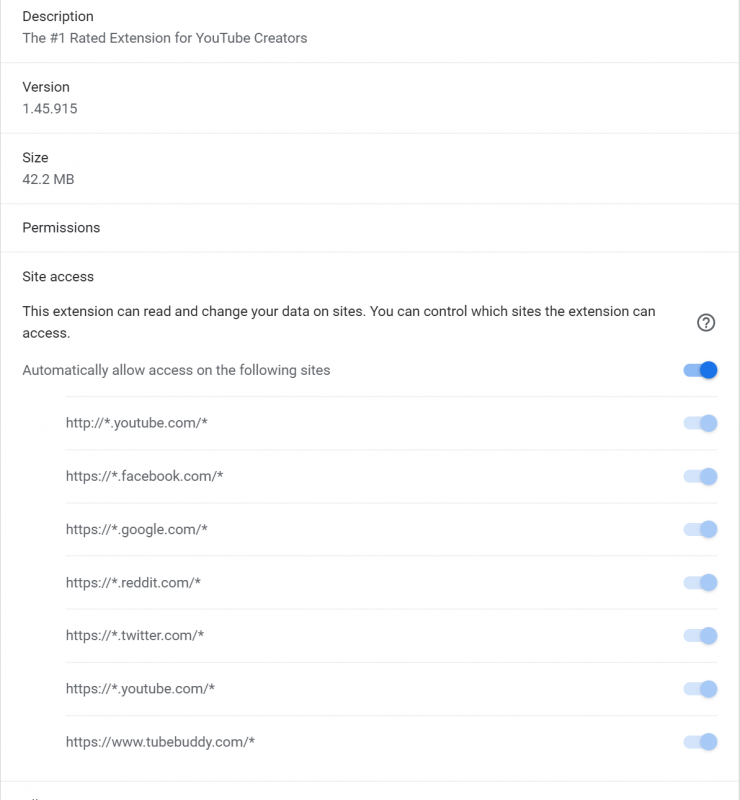This screenshot has height=800, width=740.
Task: Click the version number 1.45.915
Action: point(50,108)
